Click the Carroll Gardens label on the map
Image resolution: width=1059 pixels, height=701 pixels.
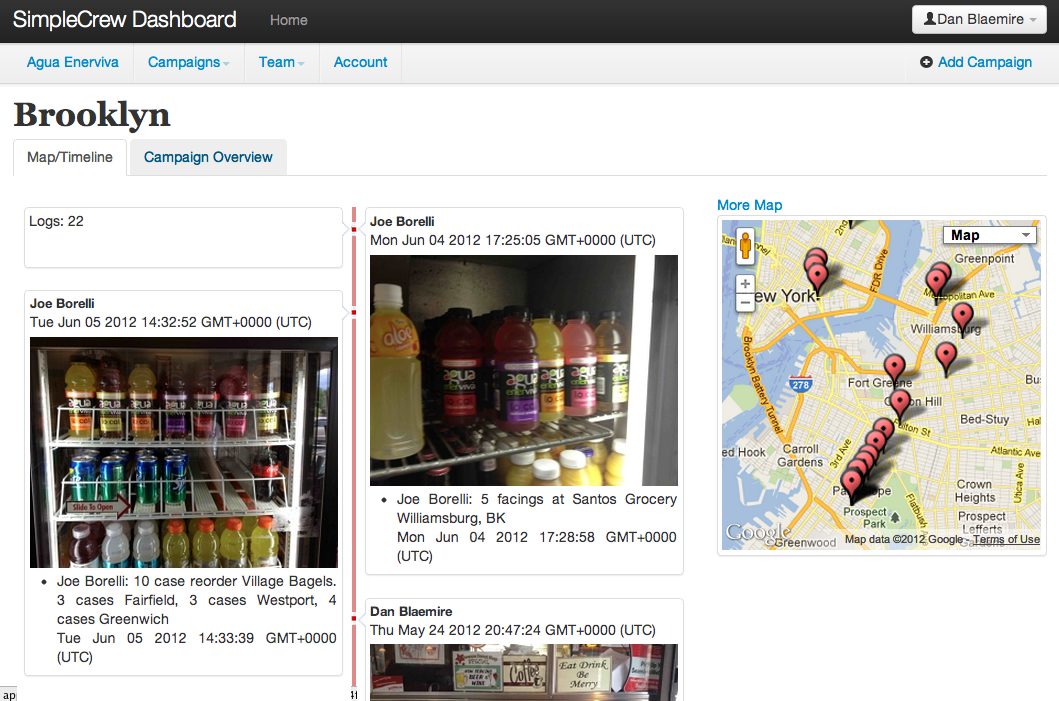point(800,456)
